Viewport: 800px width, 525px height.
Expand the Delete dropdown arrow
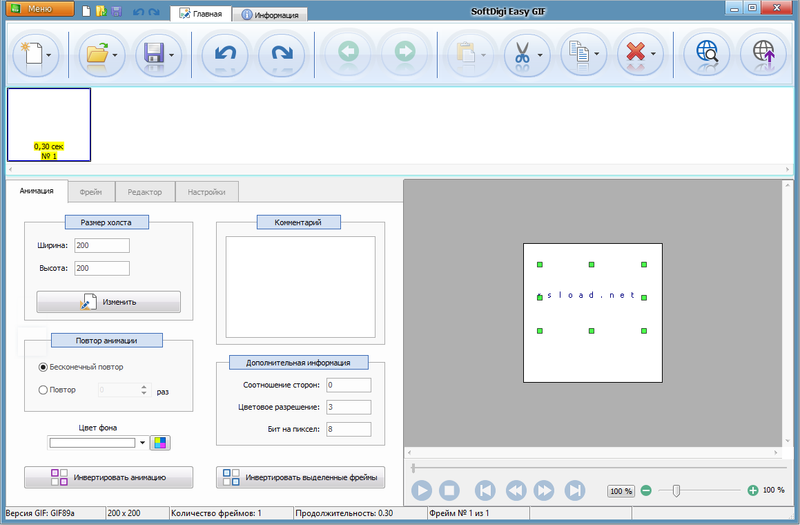point(653,54)
